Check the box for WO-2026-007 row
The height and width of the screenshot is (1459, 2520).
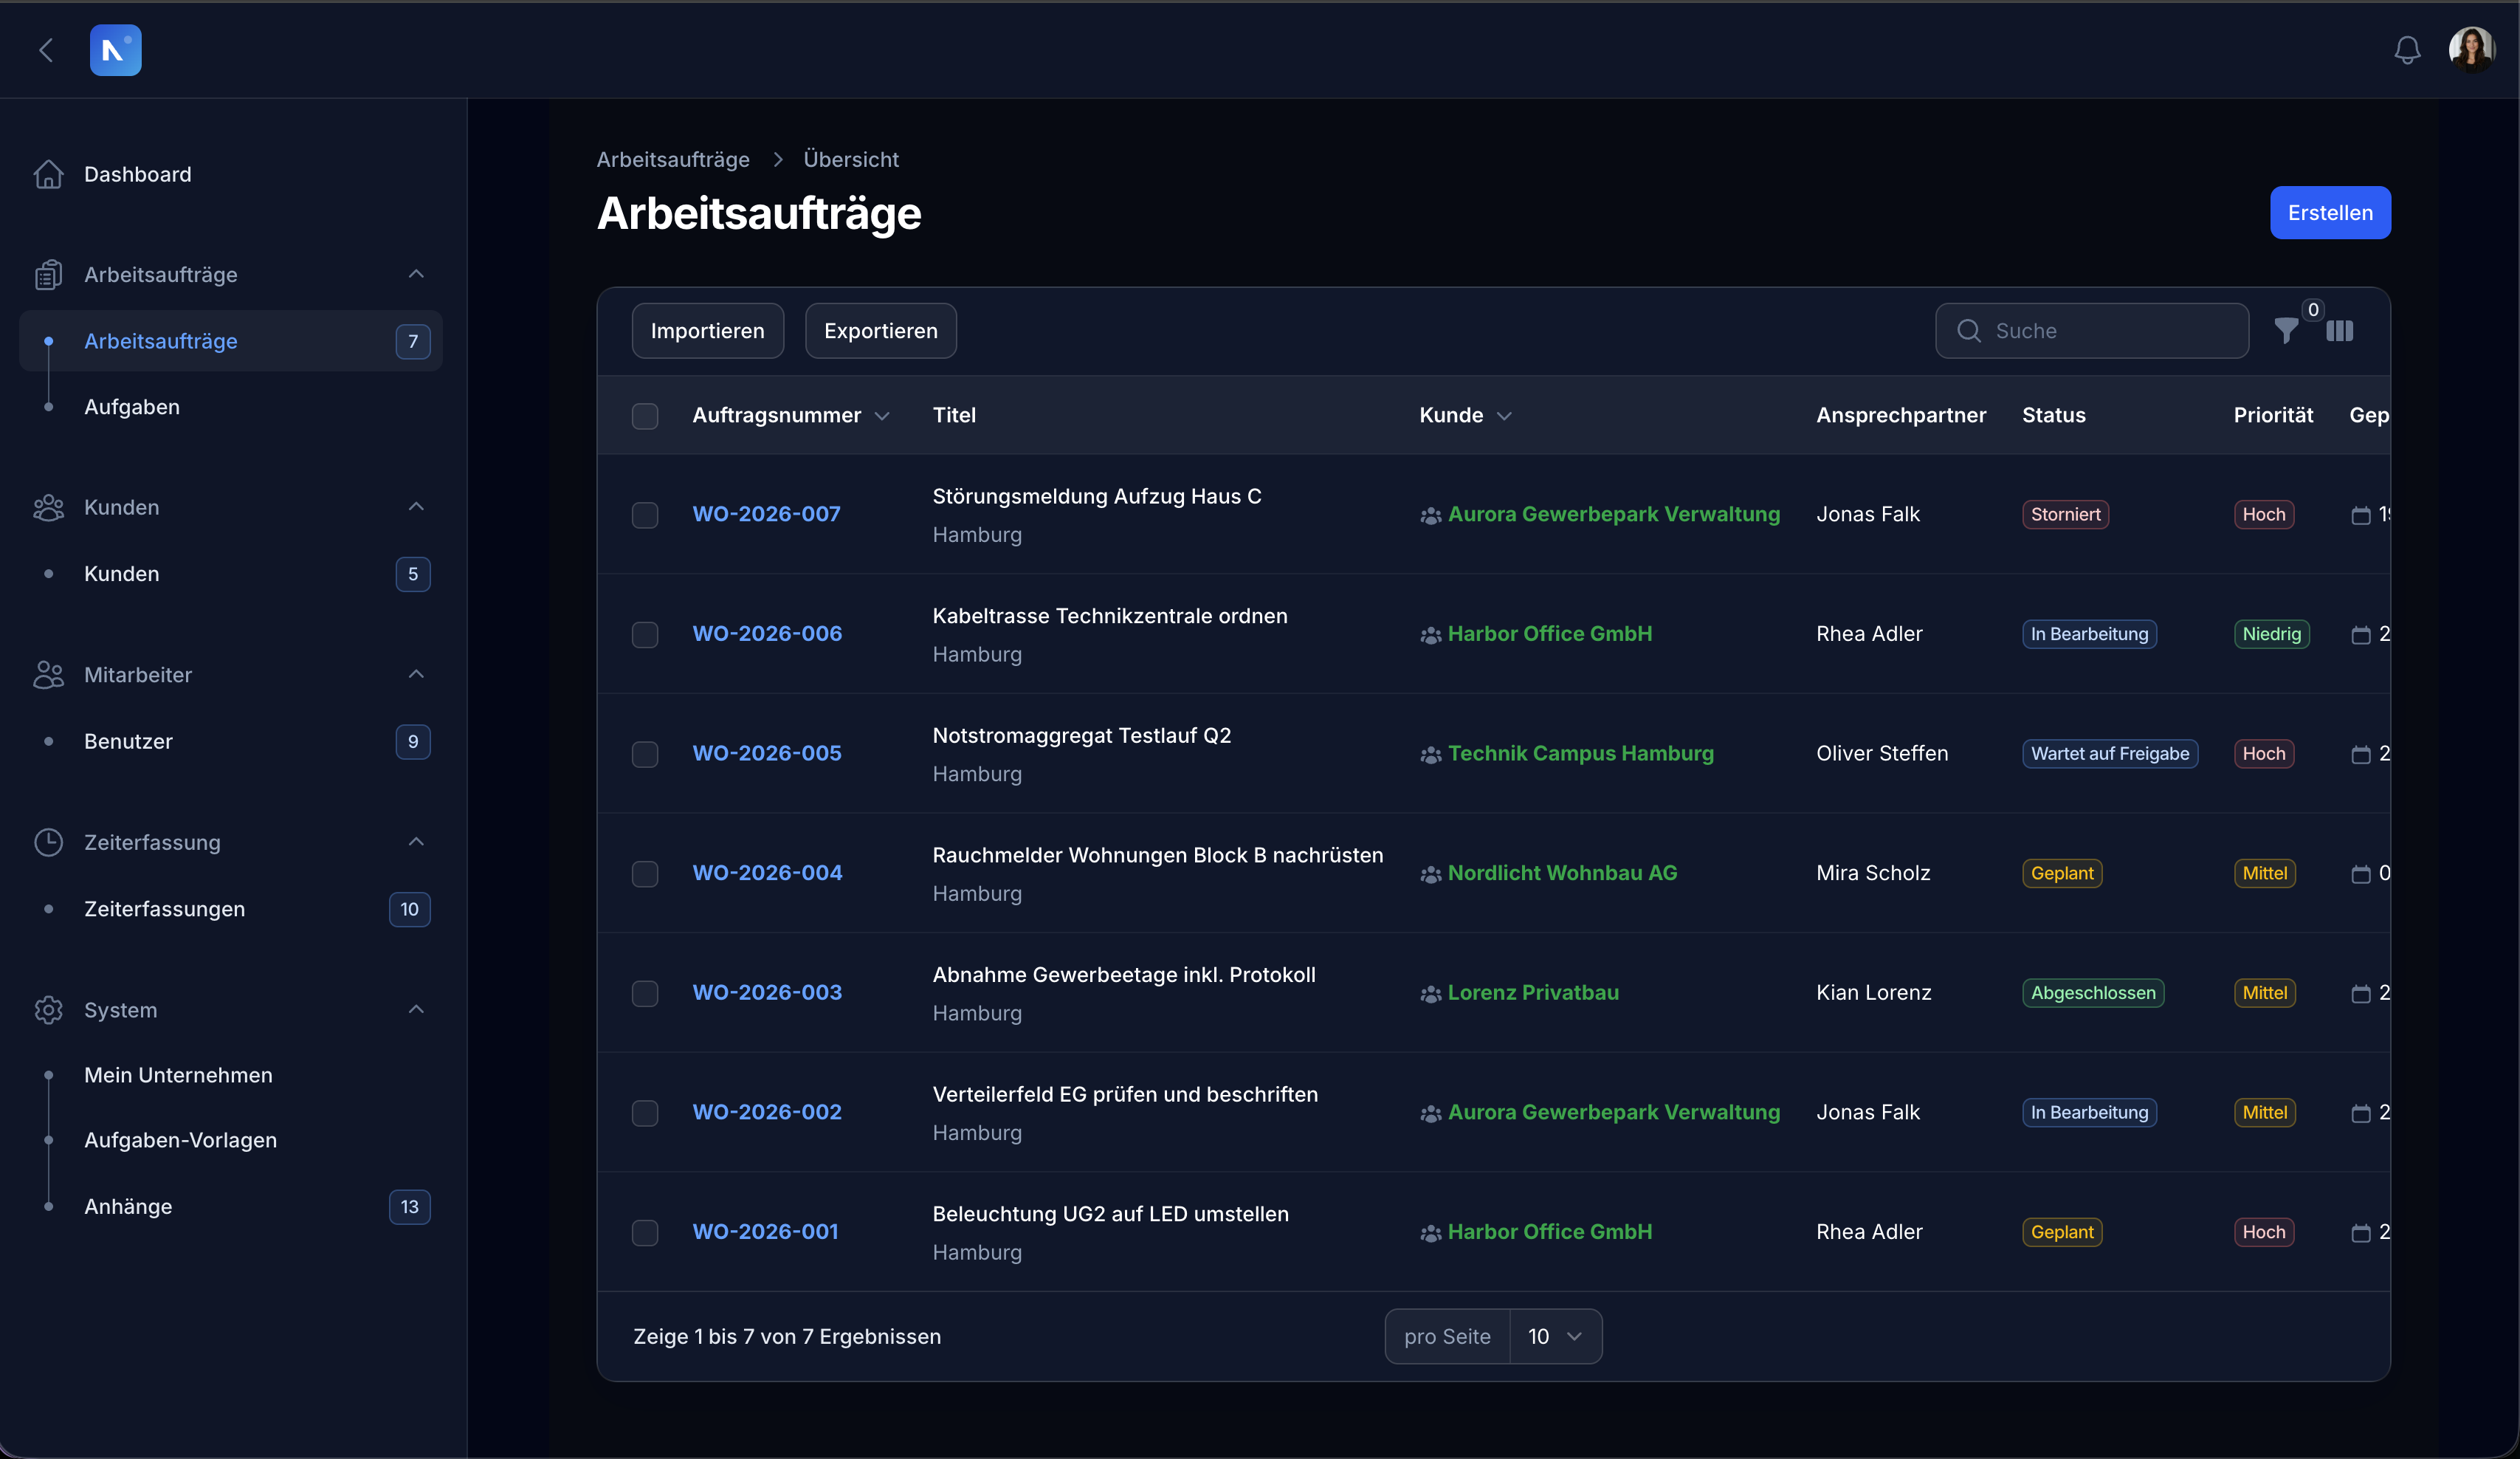[645, 515]
